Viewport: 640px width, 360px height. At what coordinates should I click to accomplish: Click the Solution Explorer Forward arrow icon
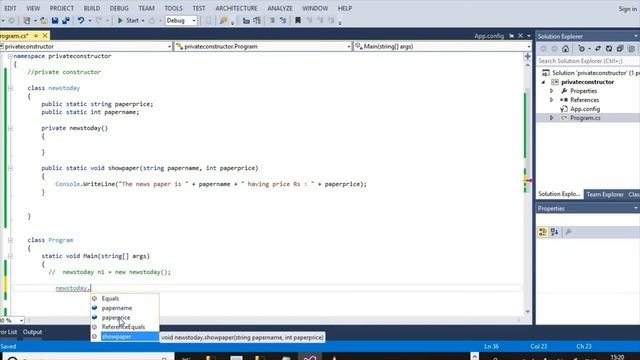click(x=554, y=49)
